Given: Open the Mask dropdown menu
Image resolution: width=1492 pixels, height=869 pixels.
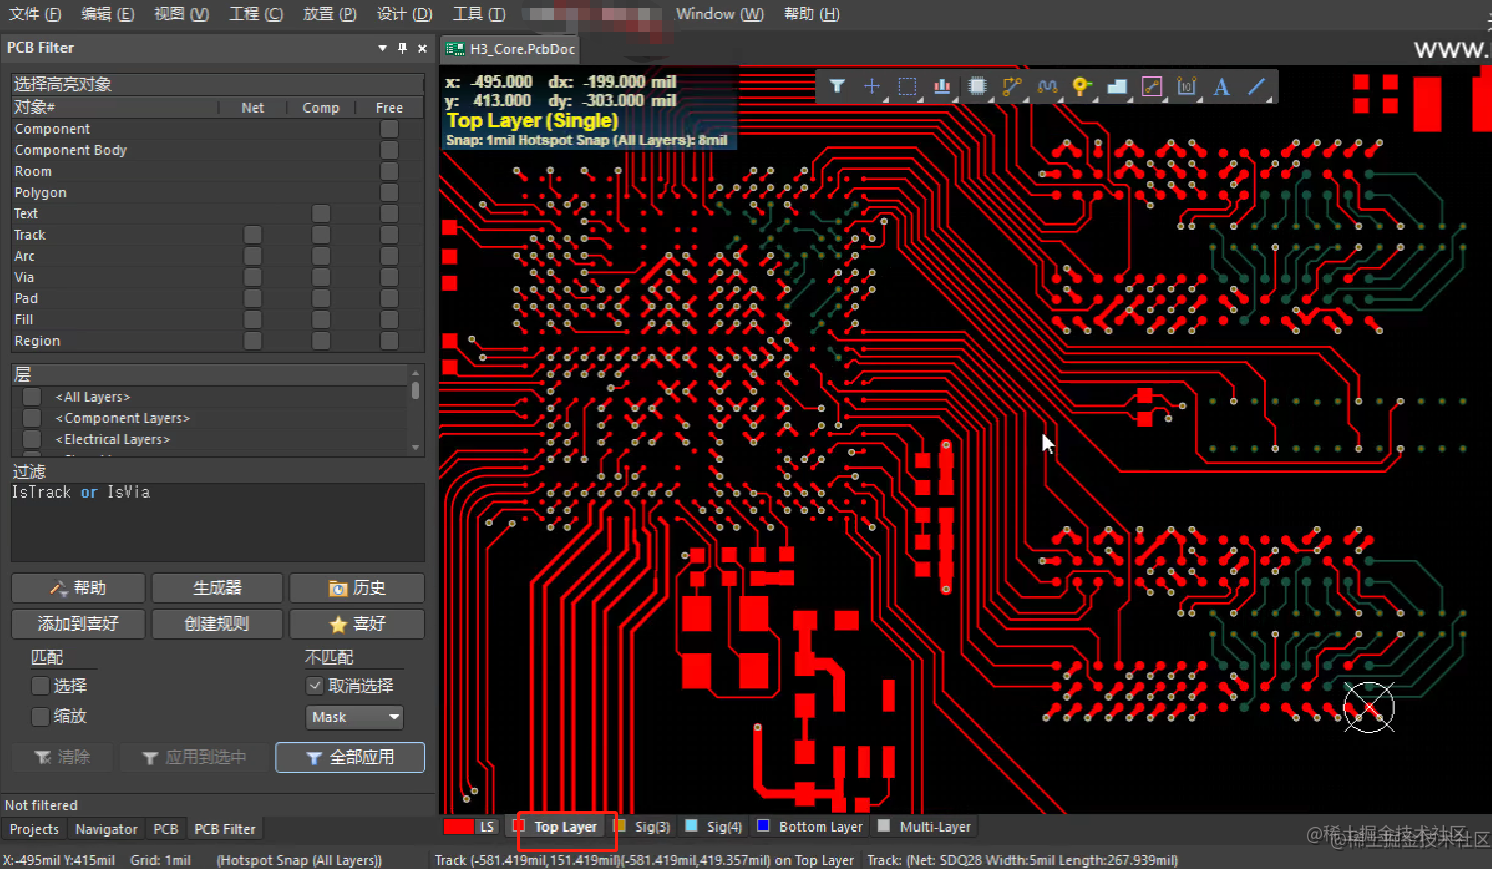Looking at the screenshot, I should [354, 717].
